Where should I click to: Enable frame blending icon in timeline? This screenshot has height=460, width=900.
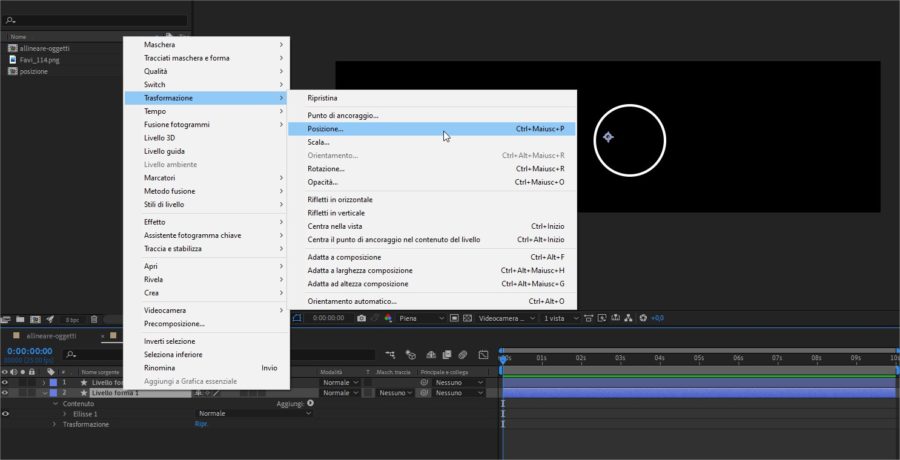coord(447,355)
